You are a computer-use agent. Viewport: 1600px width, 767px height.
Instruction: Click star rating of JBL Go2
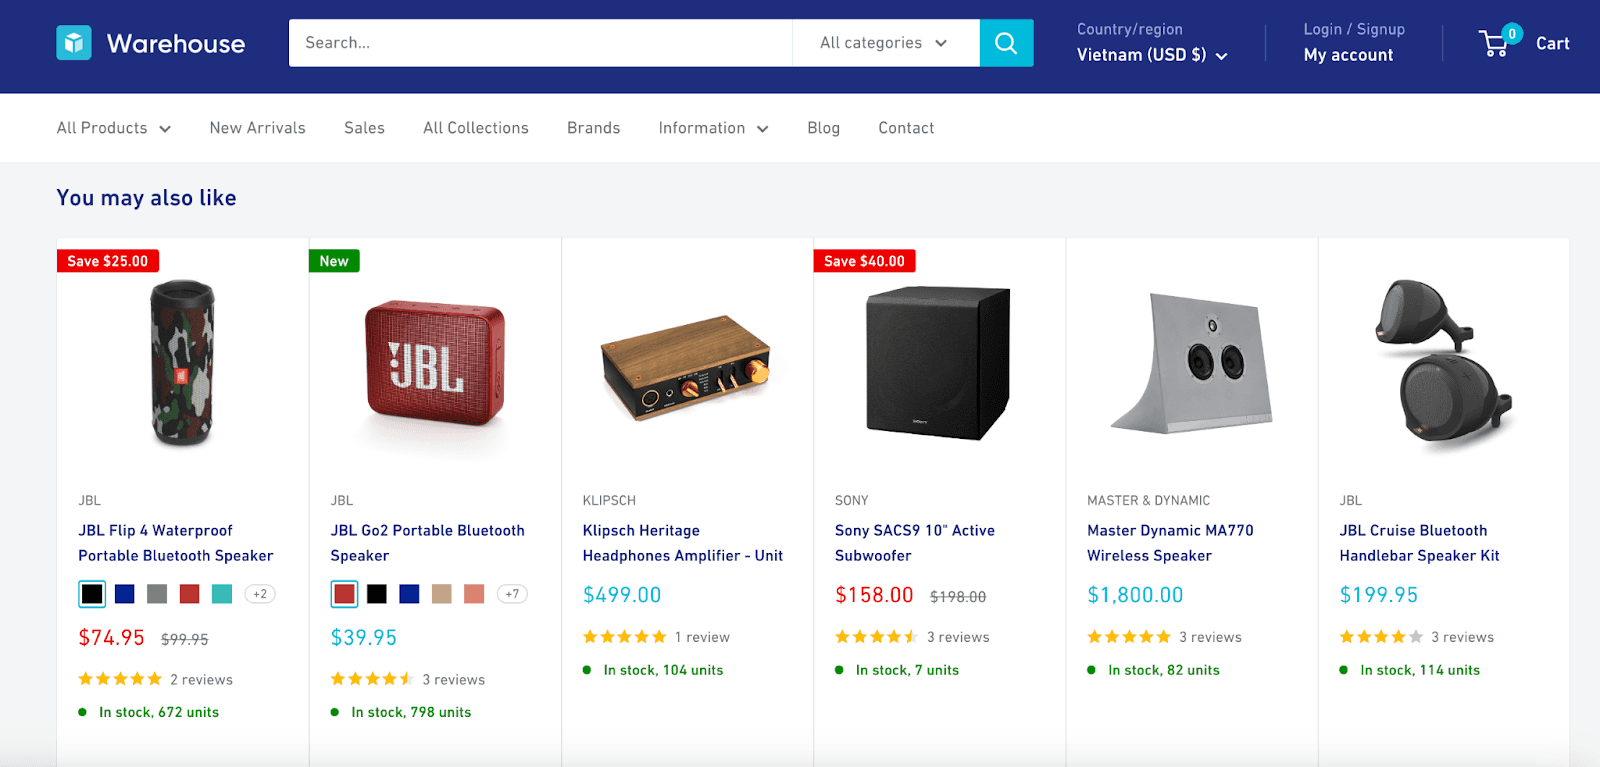pyautogui.click(x=372, y=679)
